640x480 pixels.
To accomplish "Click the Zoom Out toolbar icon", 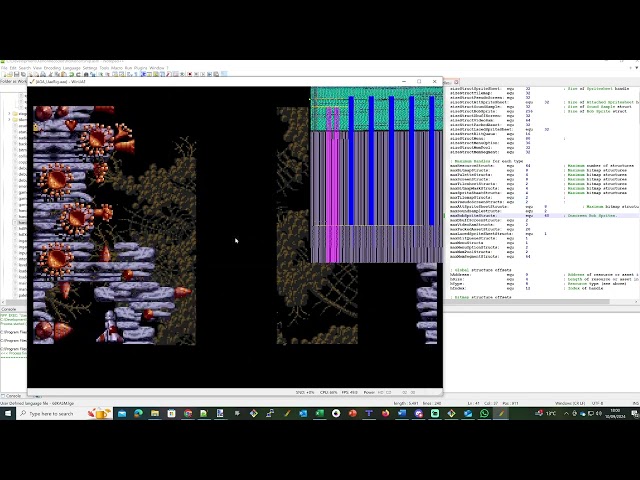I will pos(107,74).
